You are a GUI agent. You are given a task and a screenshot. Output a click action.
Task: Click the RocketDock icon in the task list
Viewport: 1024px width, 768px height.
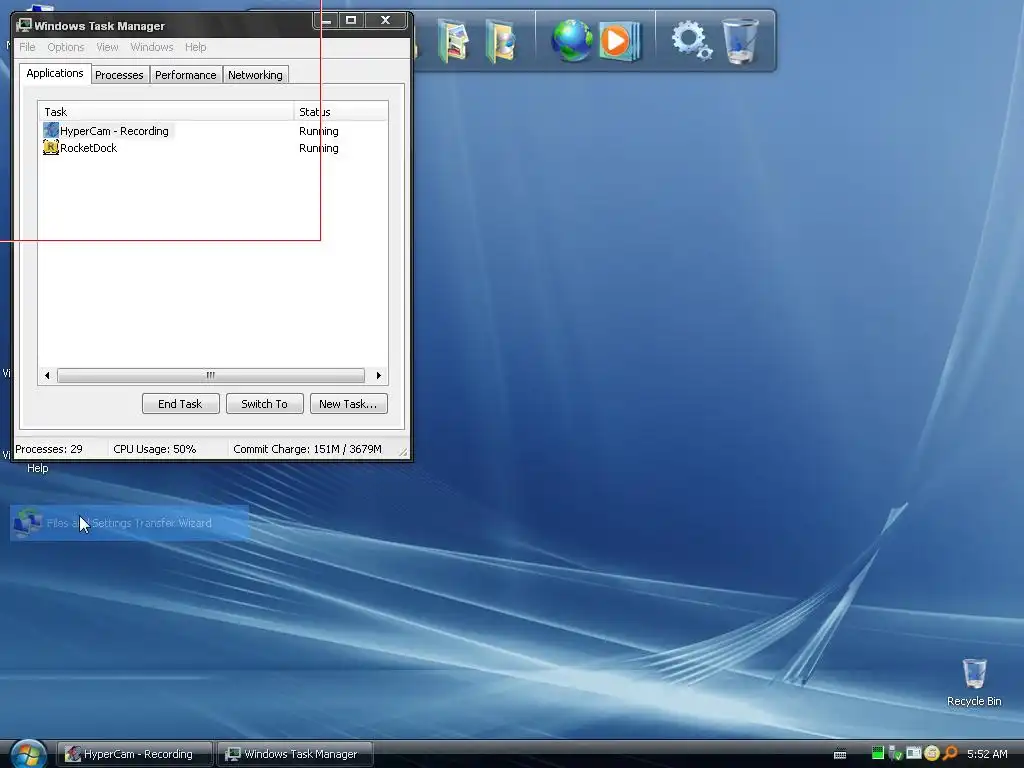tap(51, 148)
